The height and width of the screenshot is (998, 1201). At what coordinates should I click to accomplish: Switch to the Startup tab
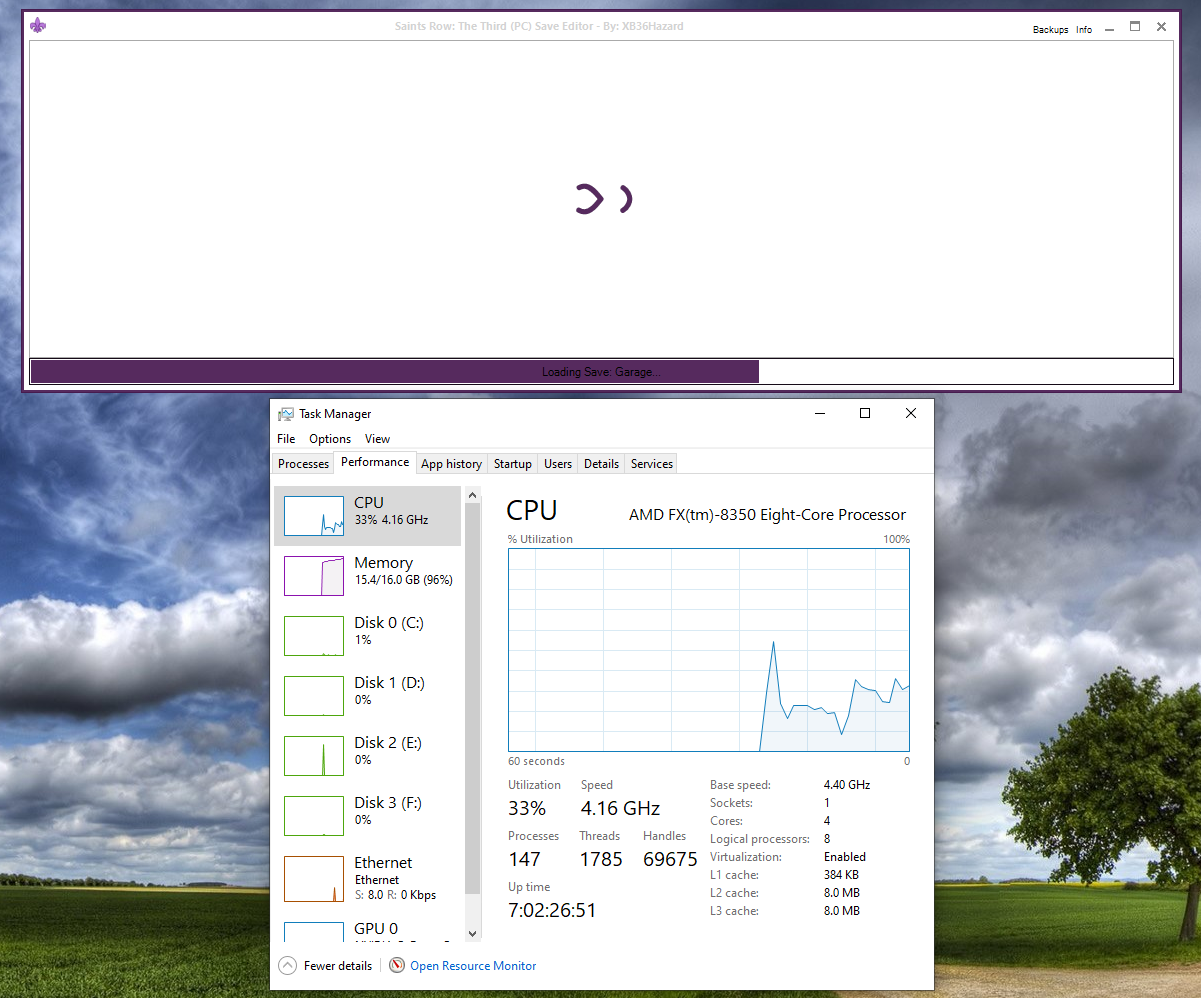[512, 464]
